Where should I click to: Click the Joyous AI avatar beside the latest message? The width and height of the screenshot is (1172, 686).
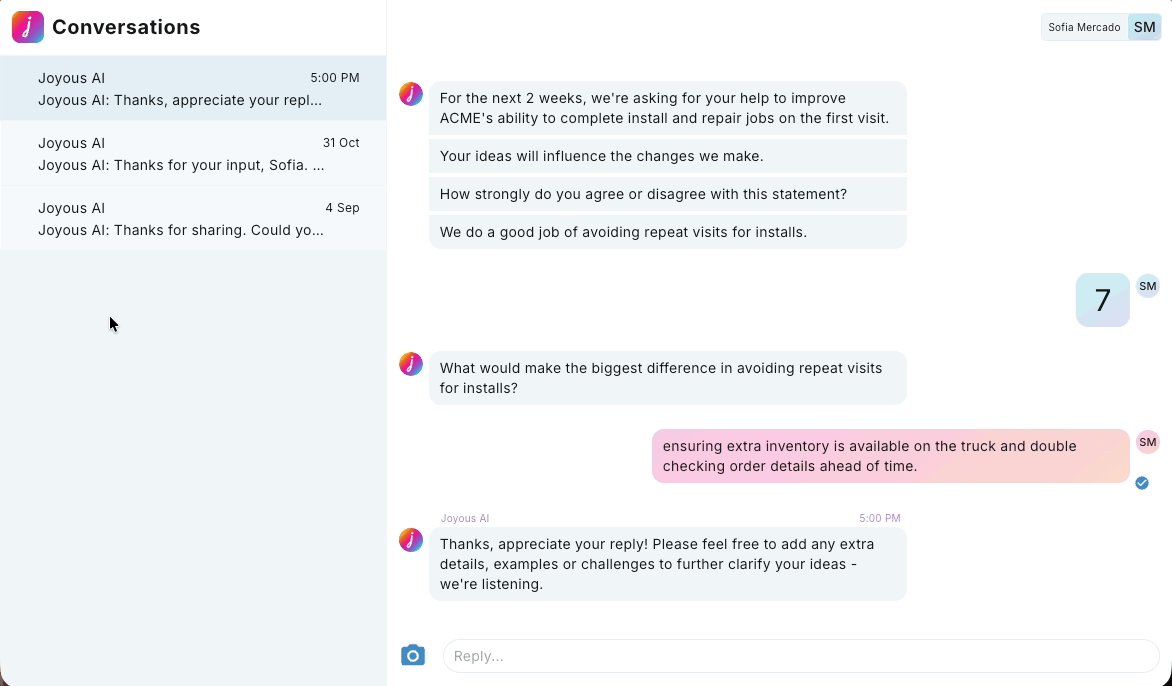[x=411, y=540]
